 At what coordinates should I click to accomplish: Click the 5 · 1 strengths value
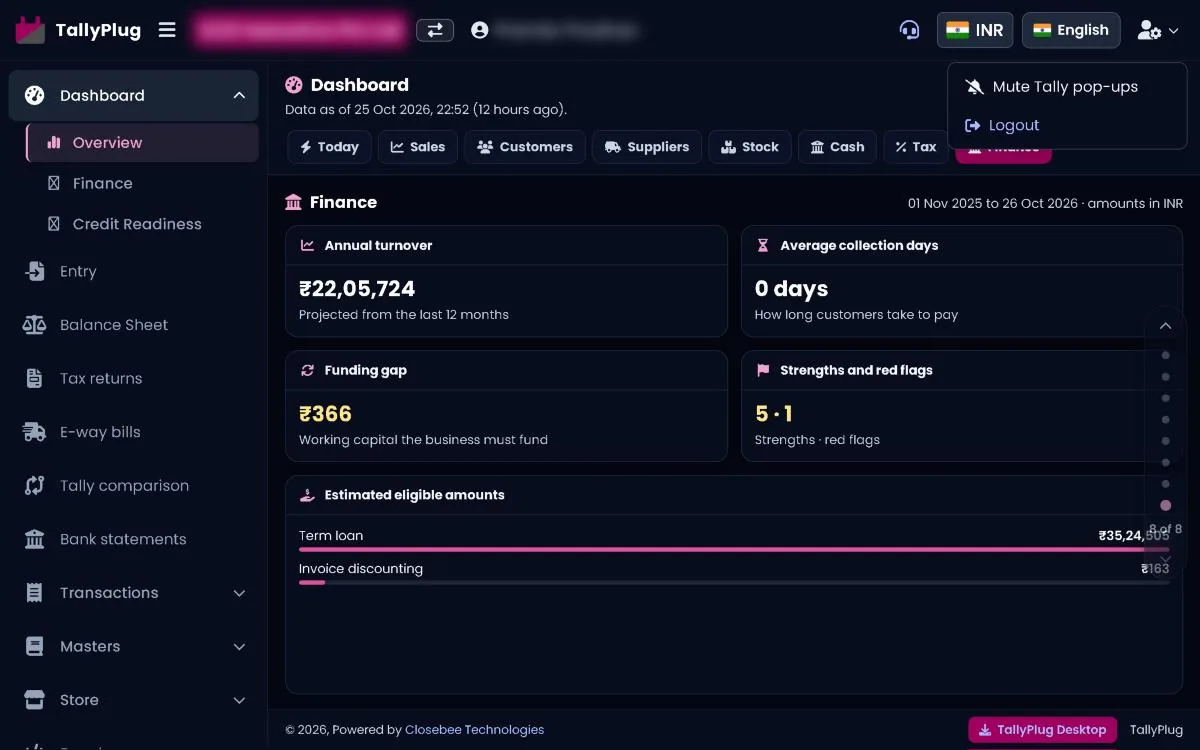pos(774,414)
